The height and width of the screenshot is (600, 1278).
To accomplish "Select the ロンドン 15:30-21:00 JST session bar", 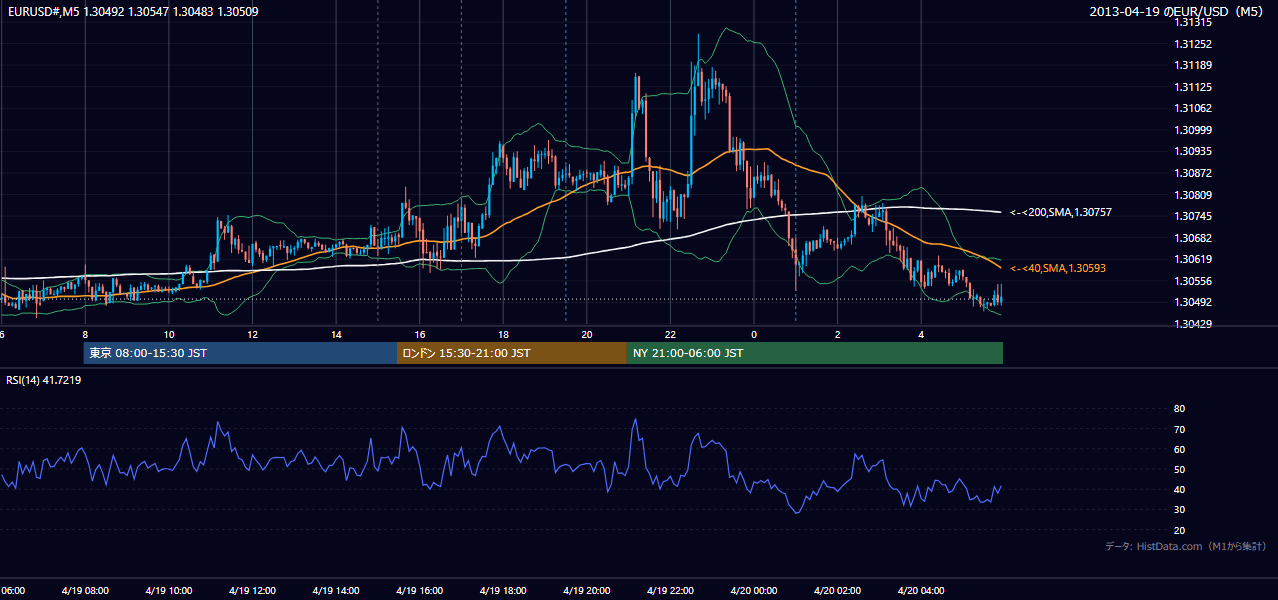I will click(512, 353).
